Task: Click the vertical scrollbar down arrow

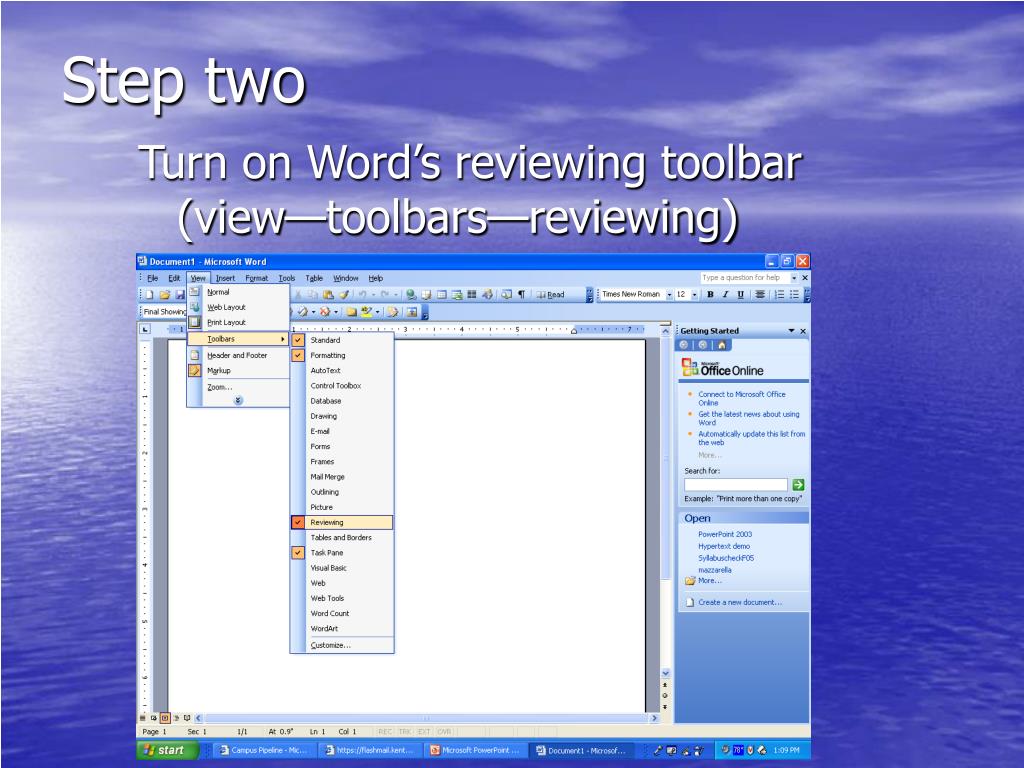Action: coord(665,673)
